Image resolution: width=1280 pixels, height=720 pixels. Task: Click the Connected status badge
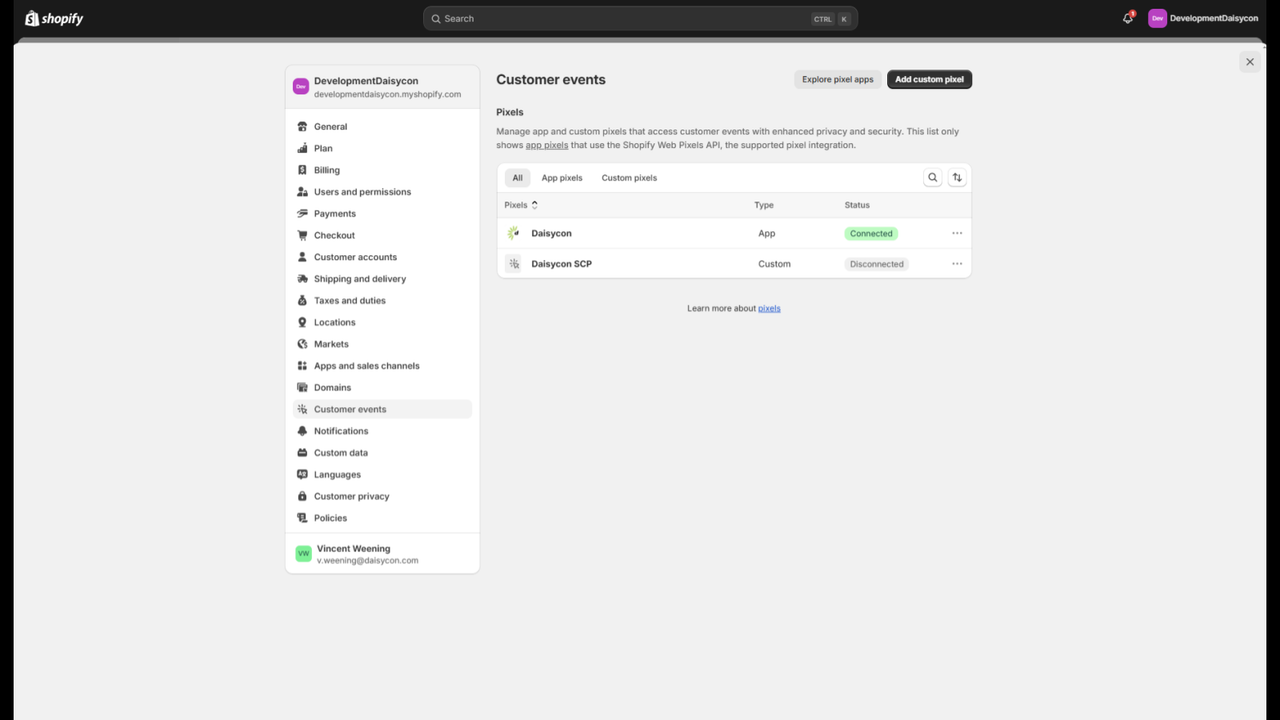click(871, 233)
